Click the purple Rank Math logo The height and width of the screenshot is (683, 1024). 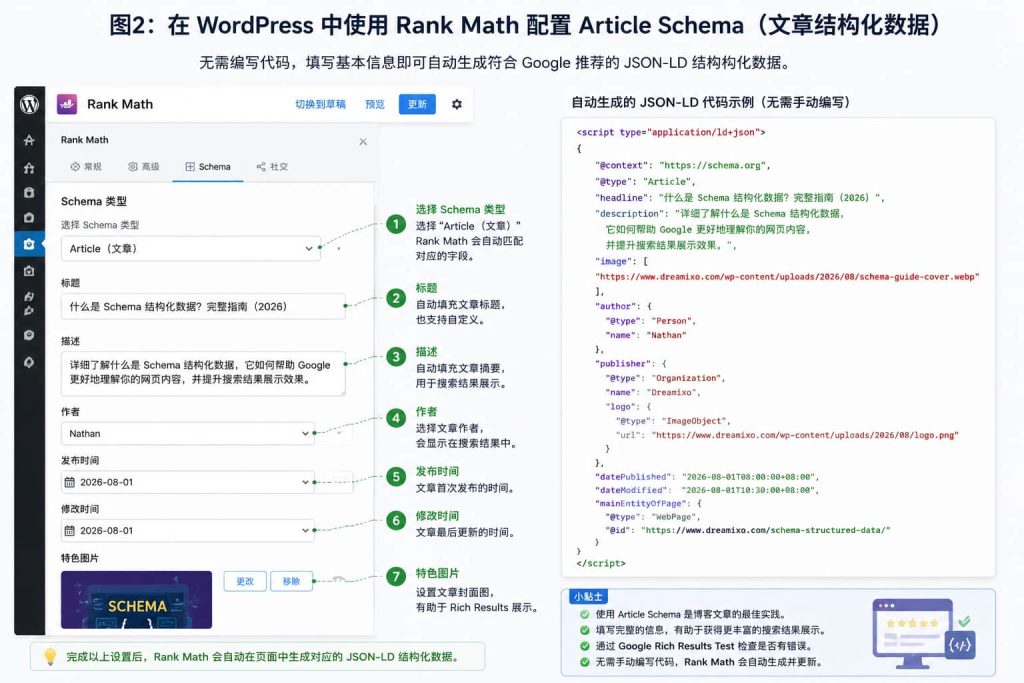click(x=67, y=104)
